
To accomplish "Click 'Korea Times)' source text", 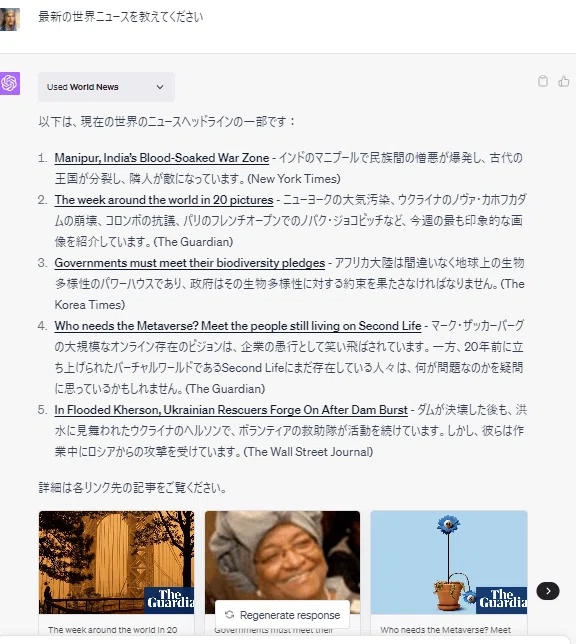I will [90, 305].
